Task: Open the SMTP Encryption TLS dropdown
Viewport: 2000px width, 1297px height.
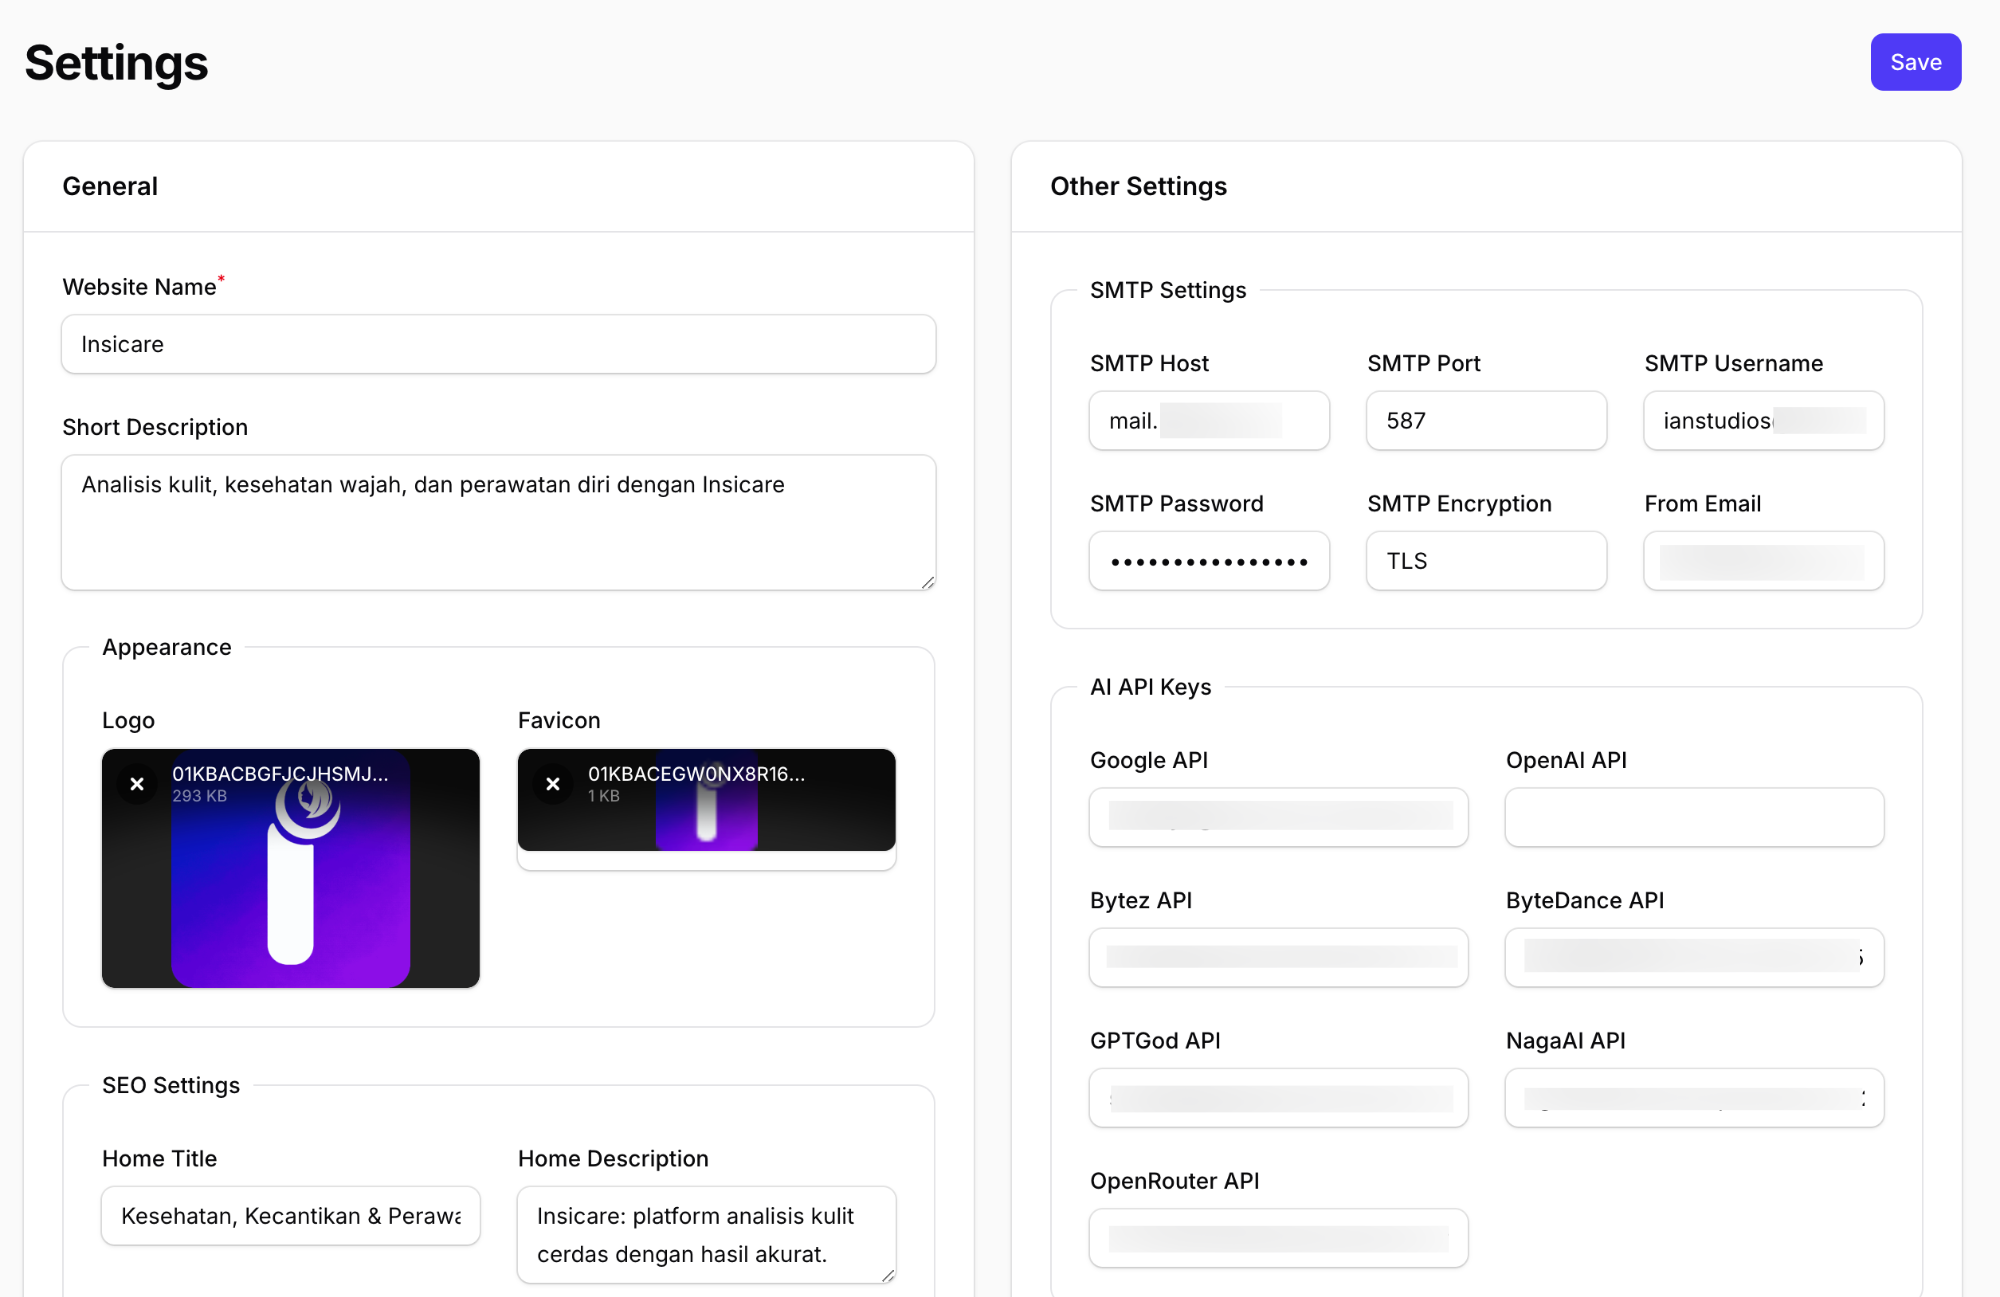Action: tap(1486, 561)
